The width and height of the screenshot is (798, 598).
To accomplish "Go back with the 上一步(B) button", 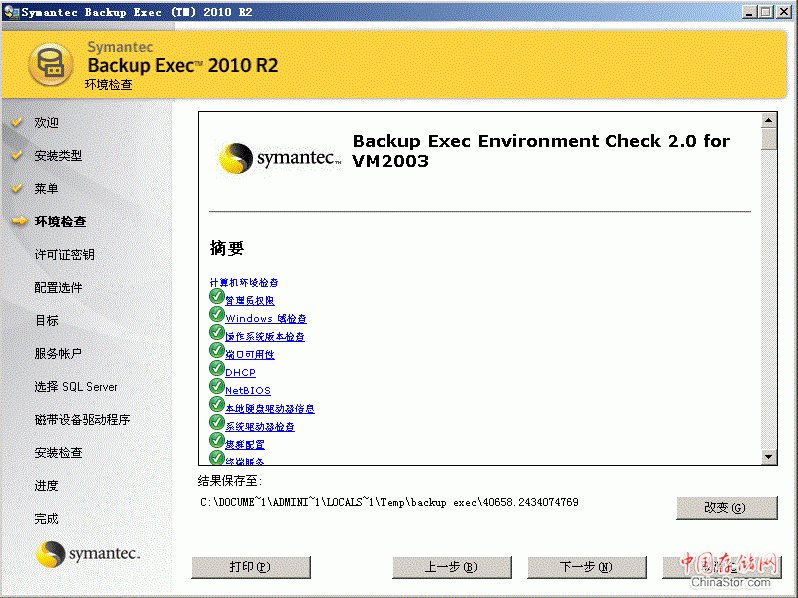I will 450,567.
